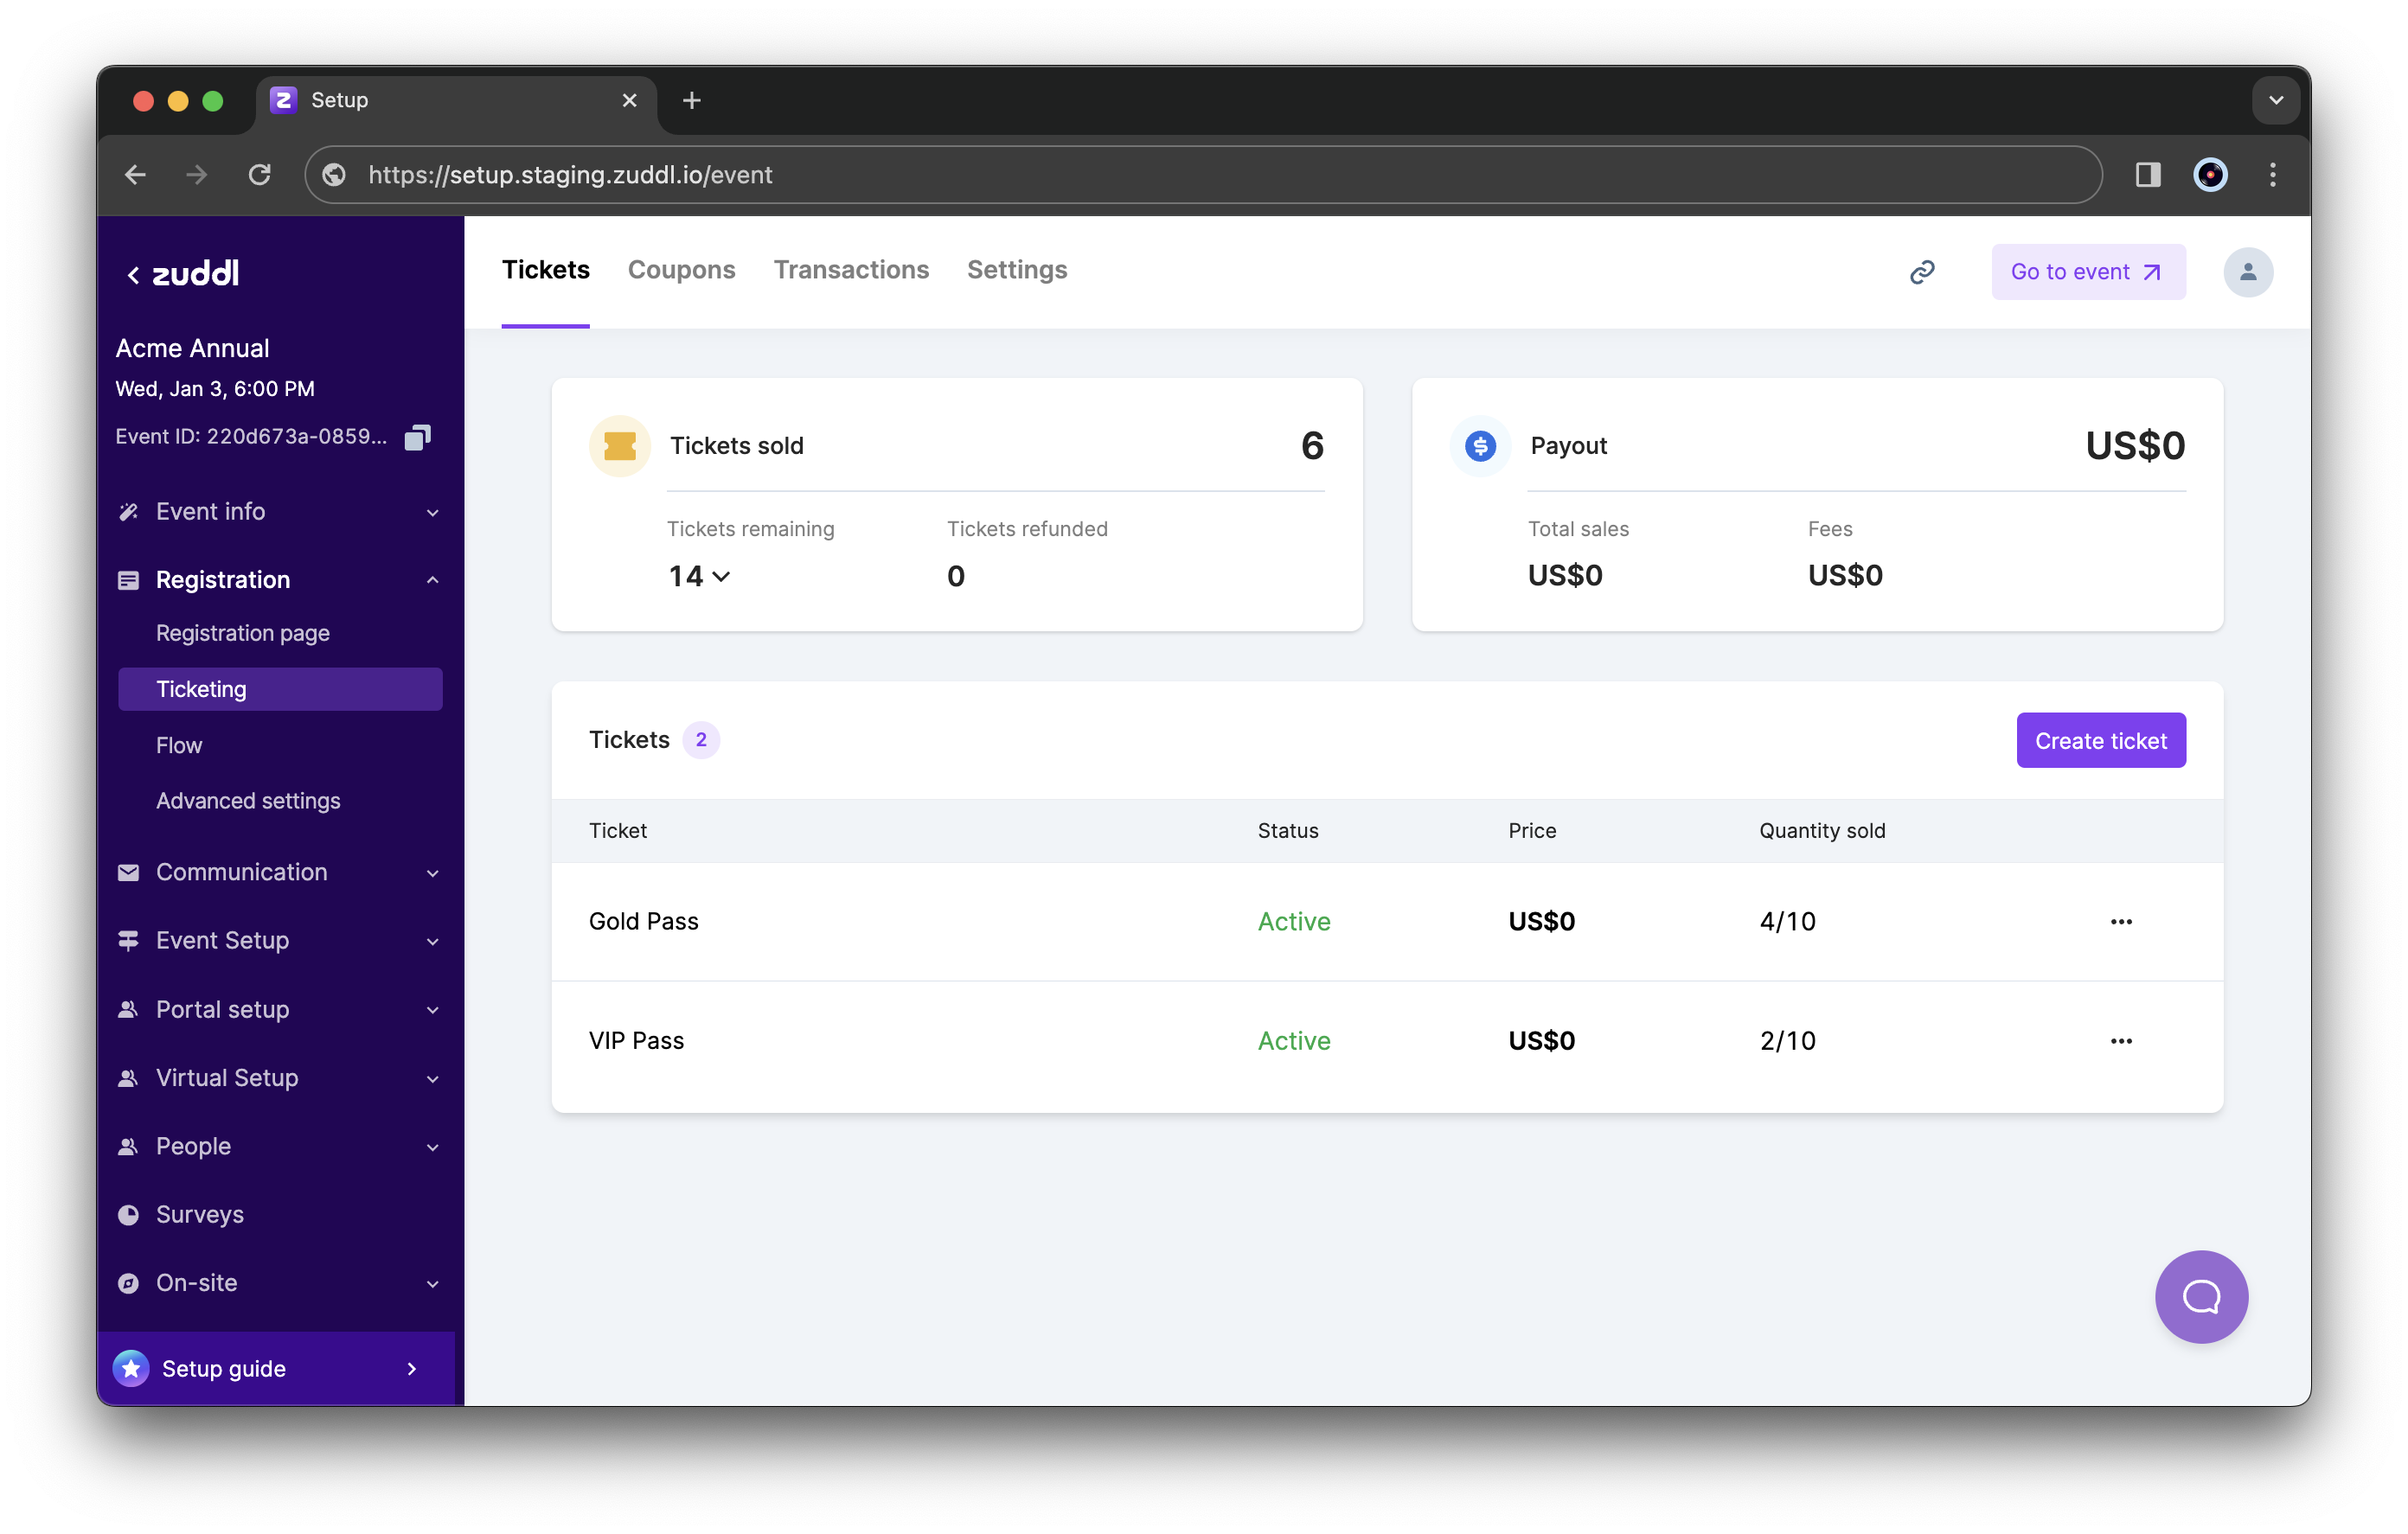Expand the Event Setup sidebar section

coord(279,939)
